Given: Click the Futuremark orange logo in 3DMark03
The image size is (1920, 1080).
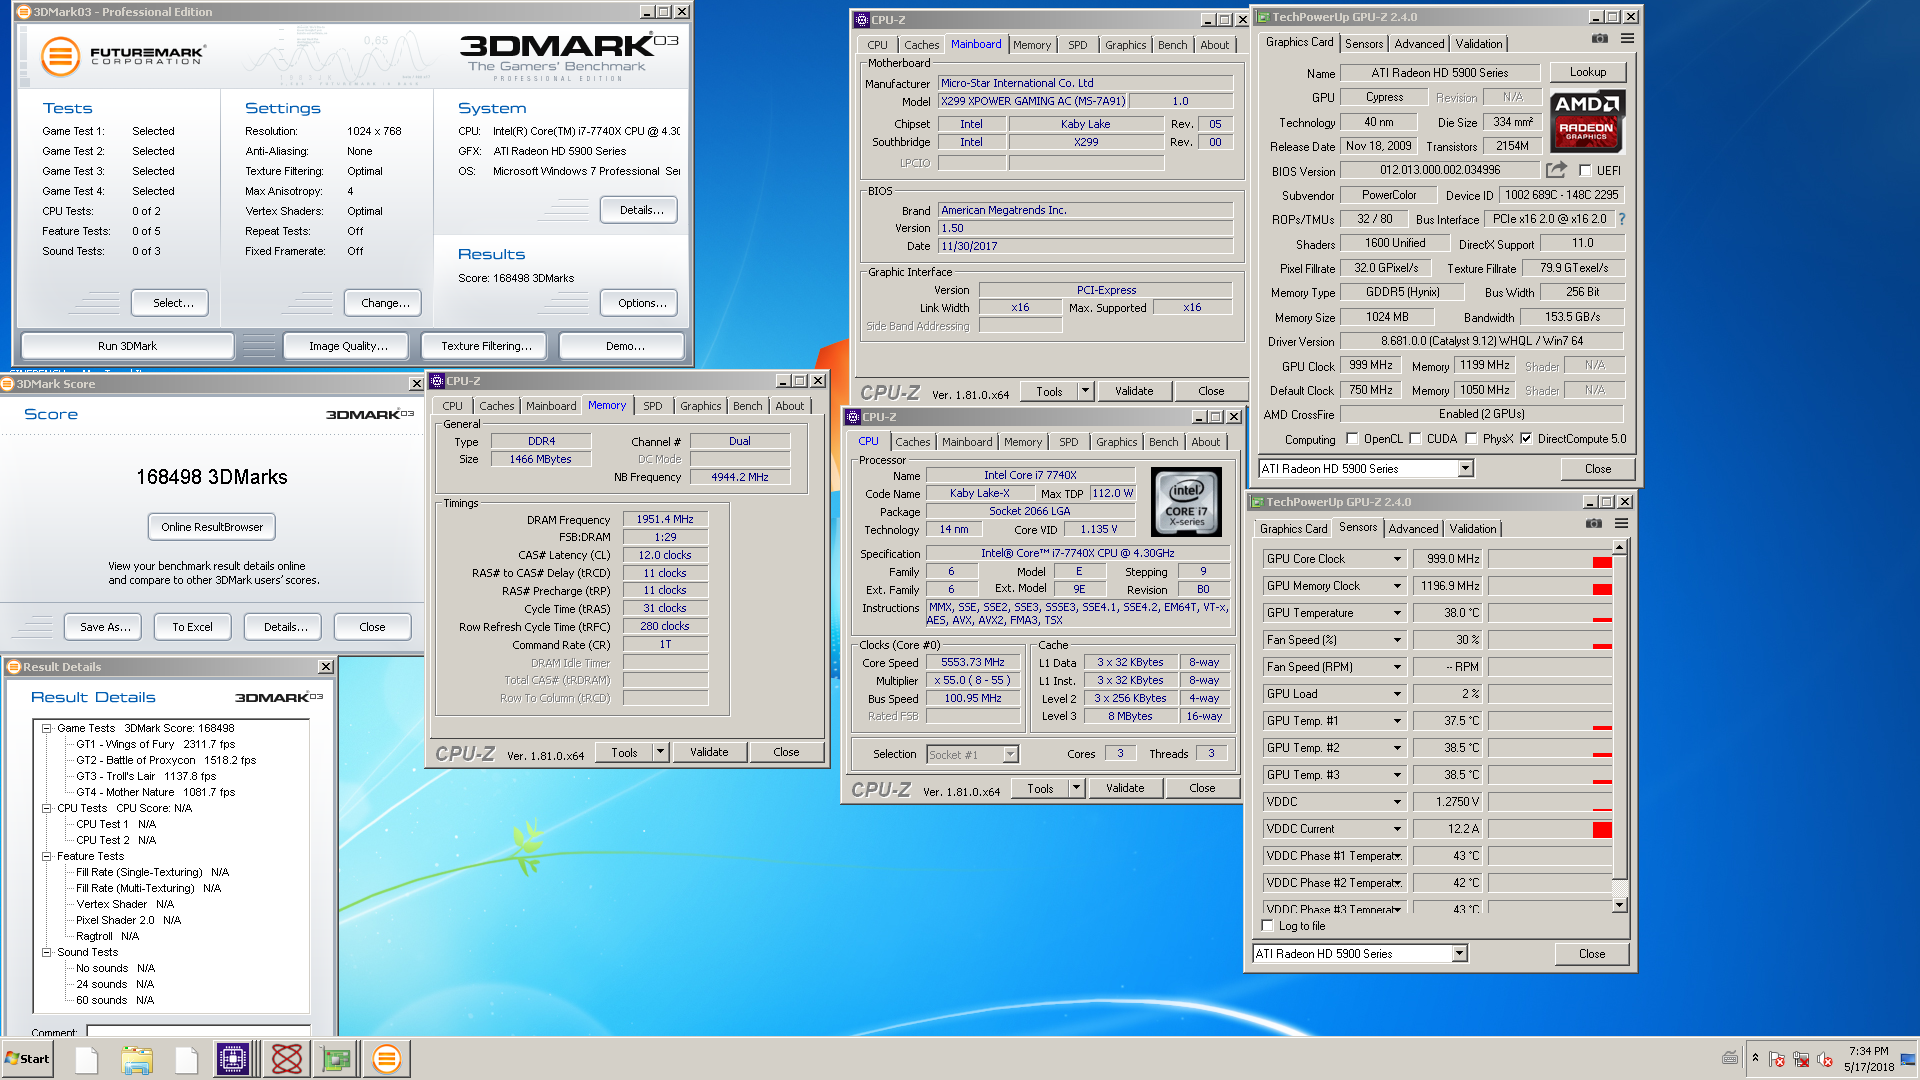Looking at the screenshot, I should point(60,56).
